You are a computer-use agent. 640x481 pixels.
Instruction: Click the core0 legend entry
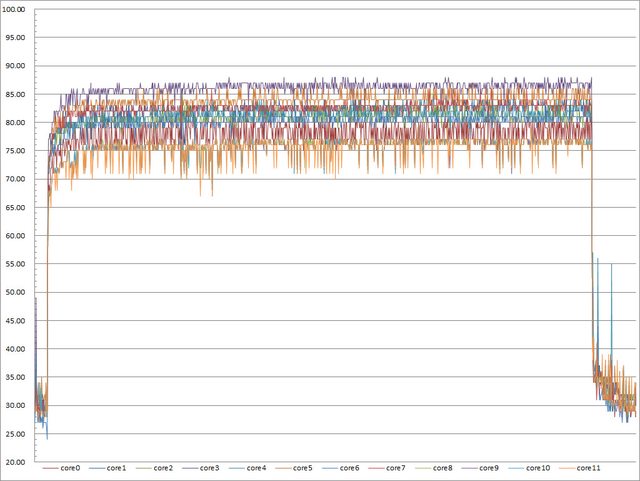point(70,468)
